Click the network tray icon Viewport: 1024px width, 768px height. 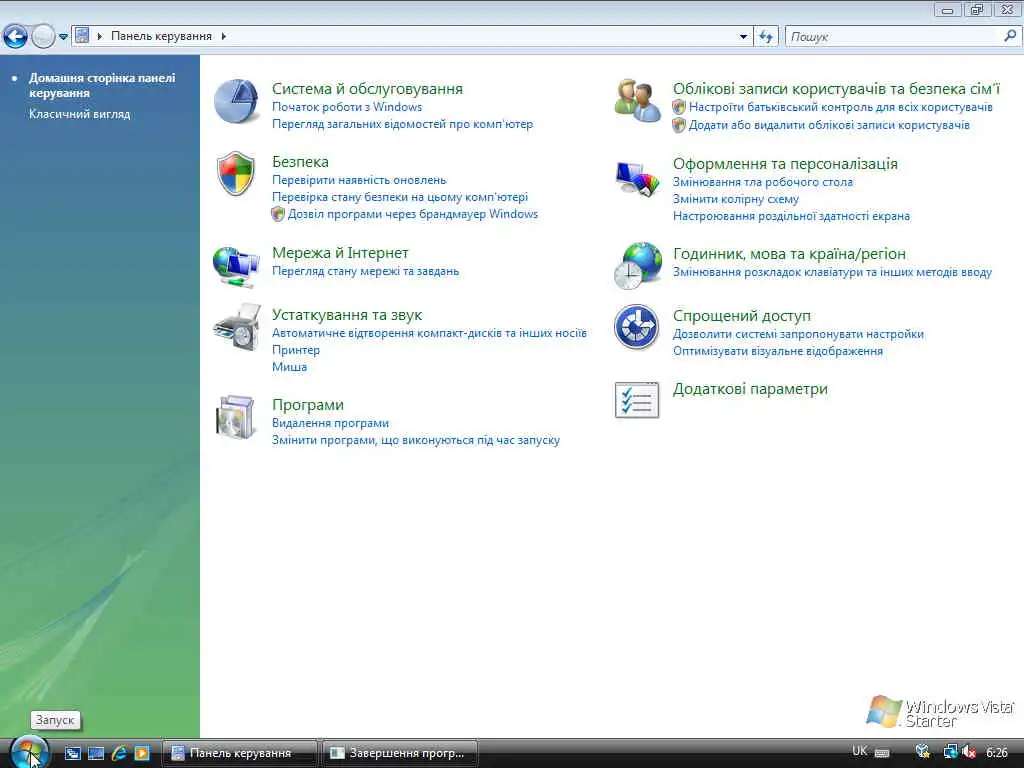tap(950, 752)
